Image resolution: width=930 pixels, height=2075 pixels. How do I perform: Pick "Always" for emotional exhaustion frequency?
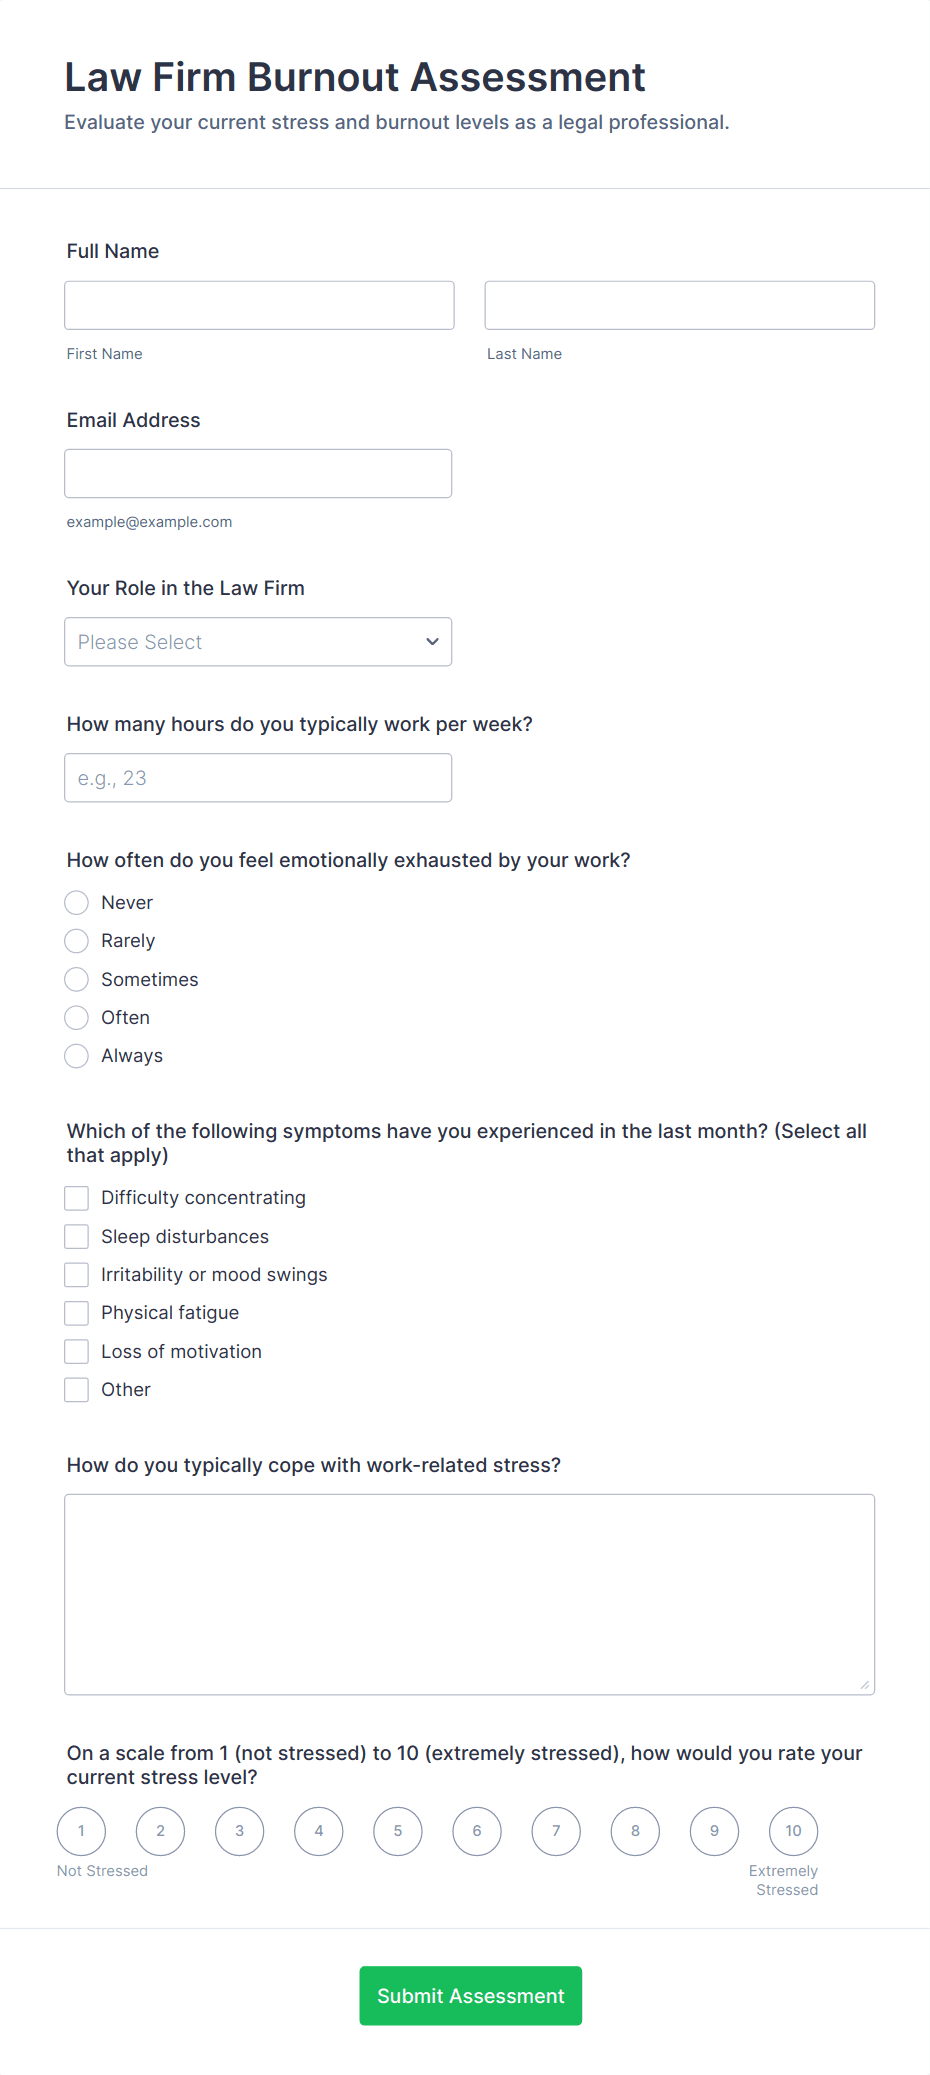76,1055
